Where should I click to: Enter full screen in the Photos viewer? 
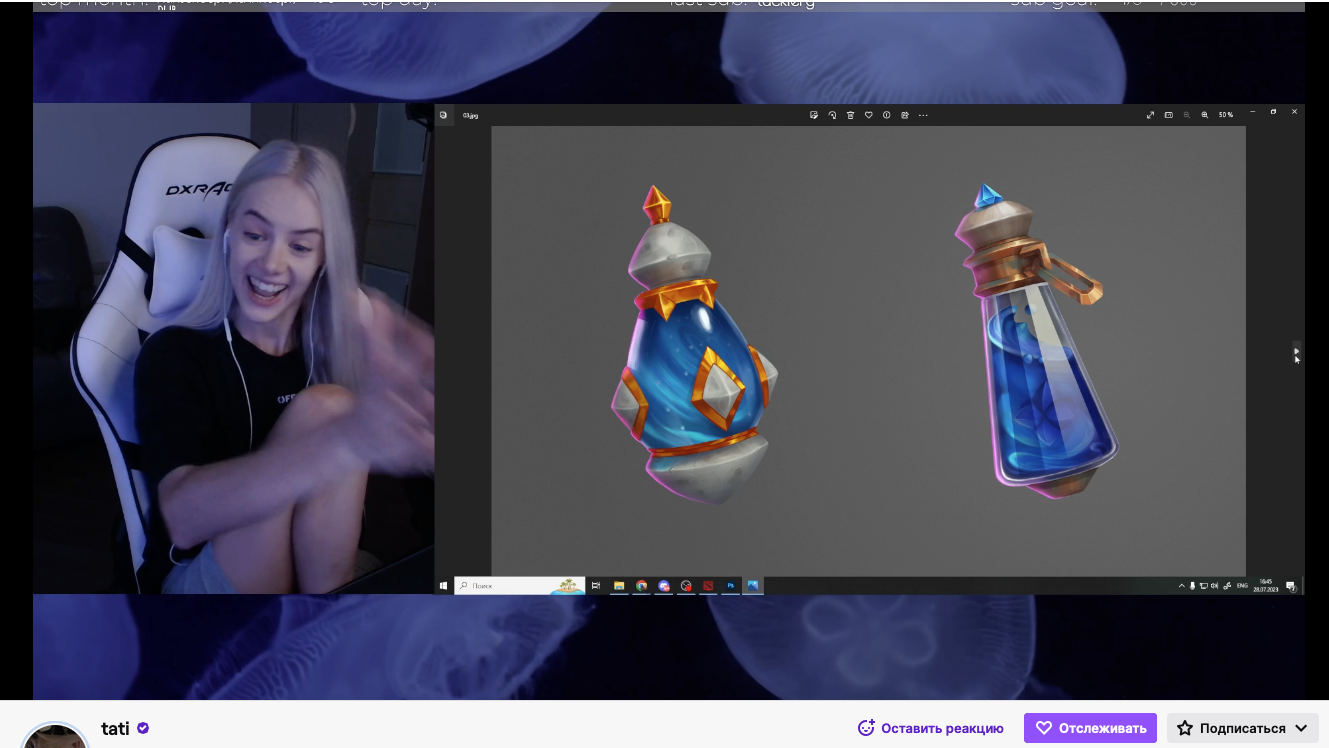point(1150,115)
